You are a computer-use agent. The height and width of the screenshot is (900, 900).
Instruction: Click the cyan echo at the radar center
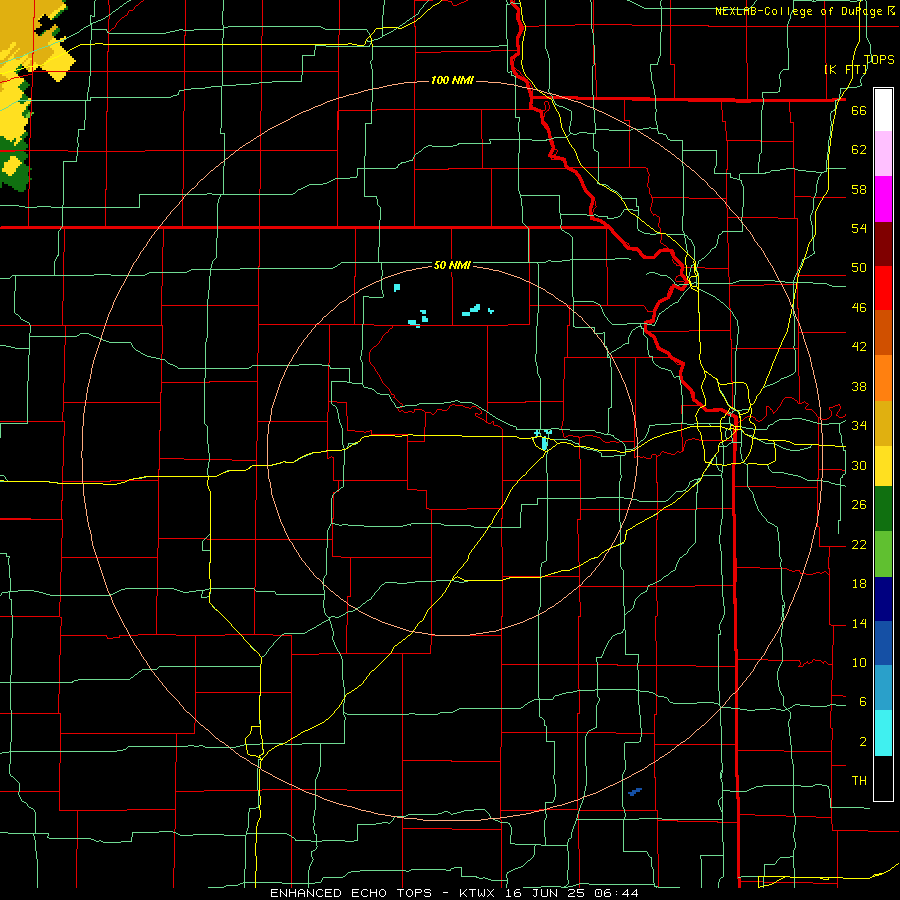[x=544, y=443]
